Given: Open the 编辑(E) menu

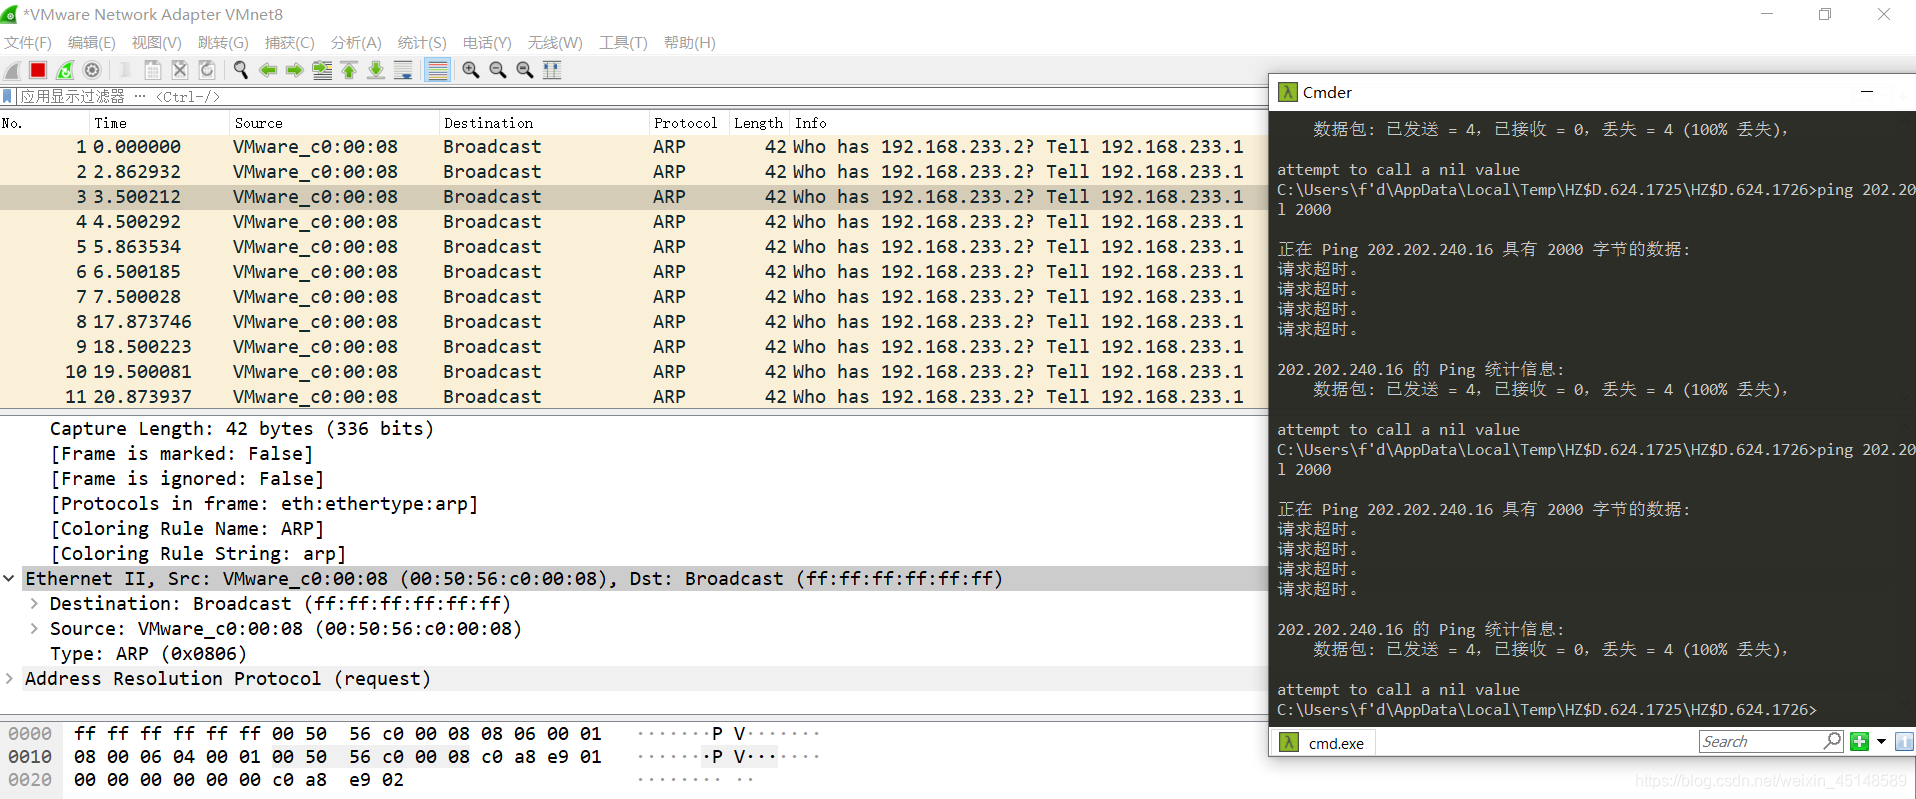Looking at the screenshot, I should (92, 43).
